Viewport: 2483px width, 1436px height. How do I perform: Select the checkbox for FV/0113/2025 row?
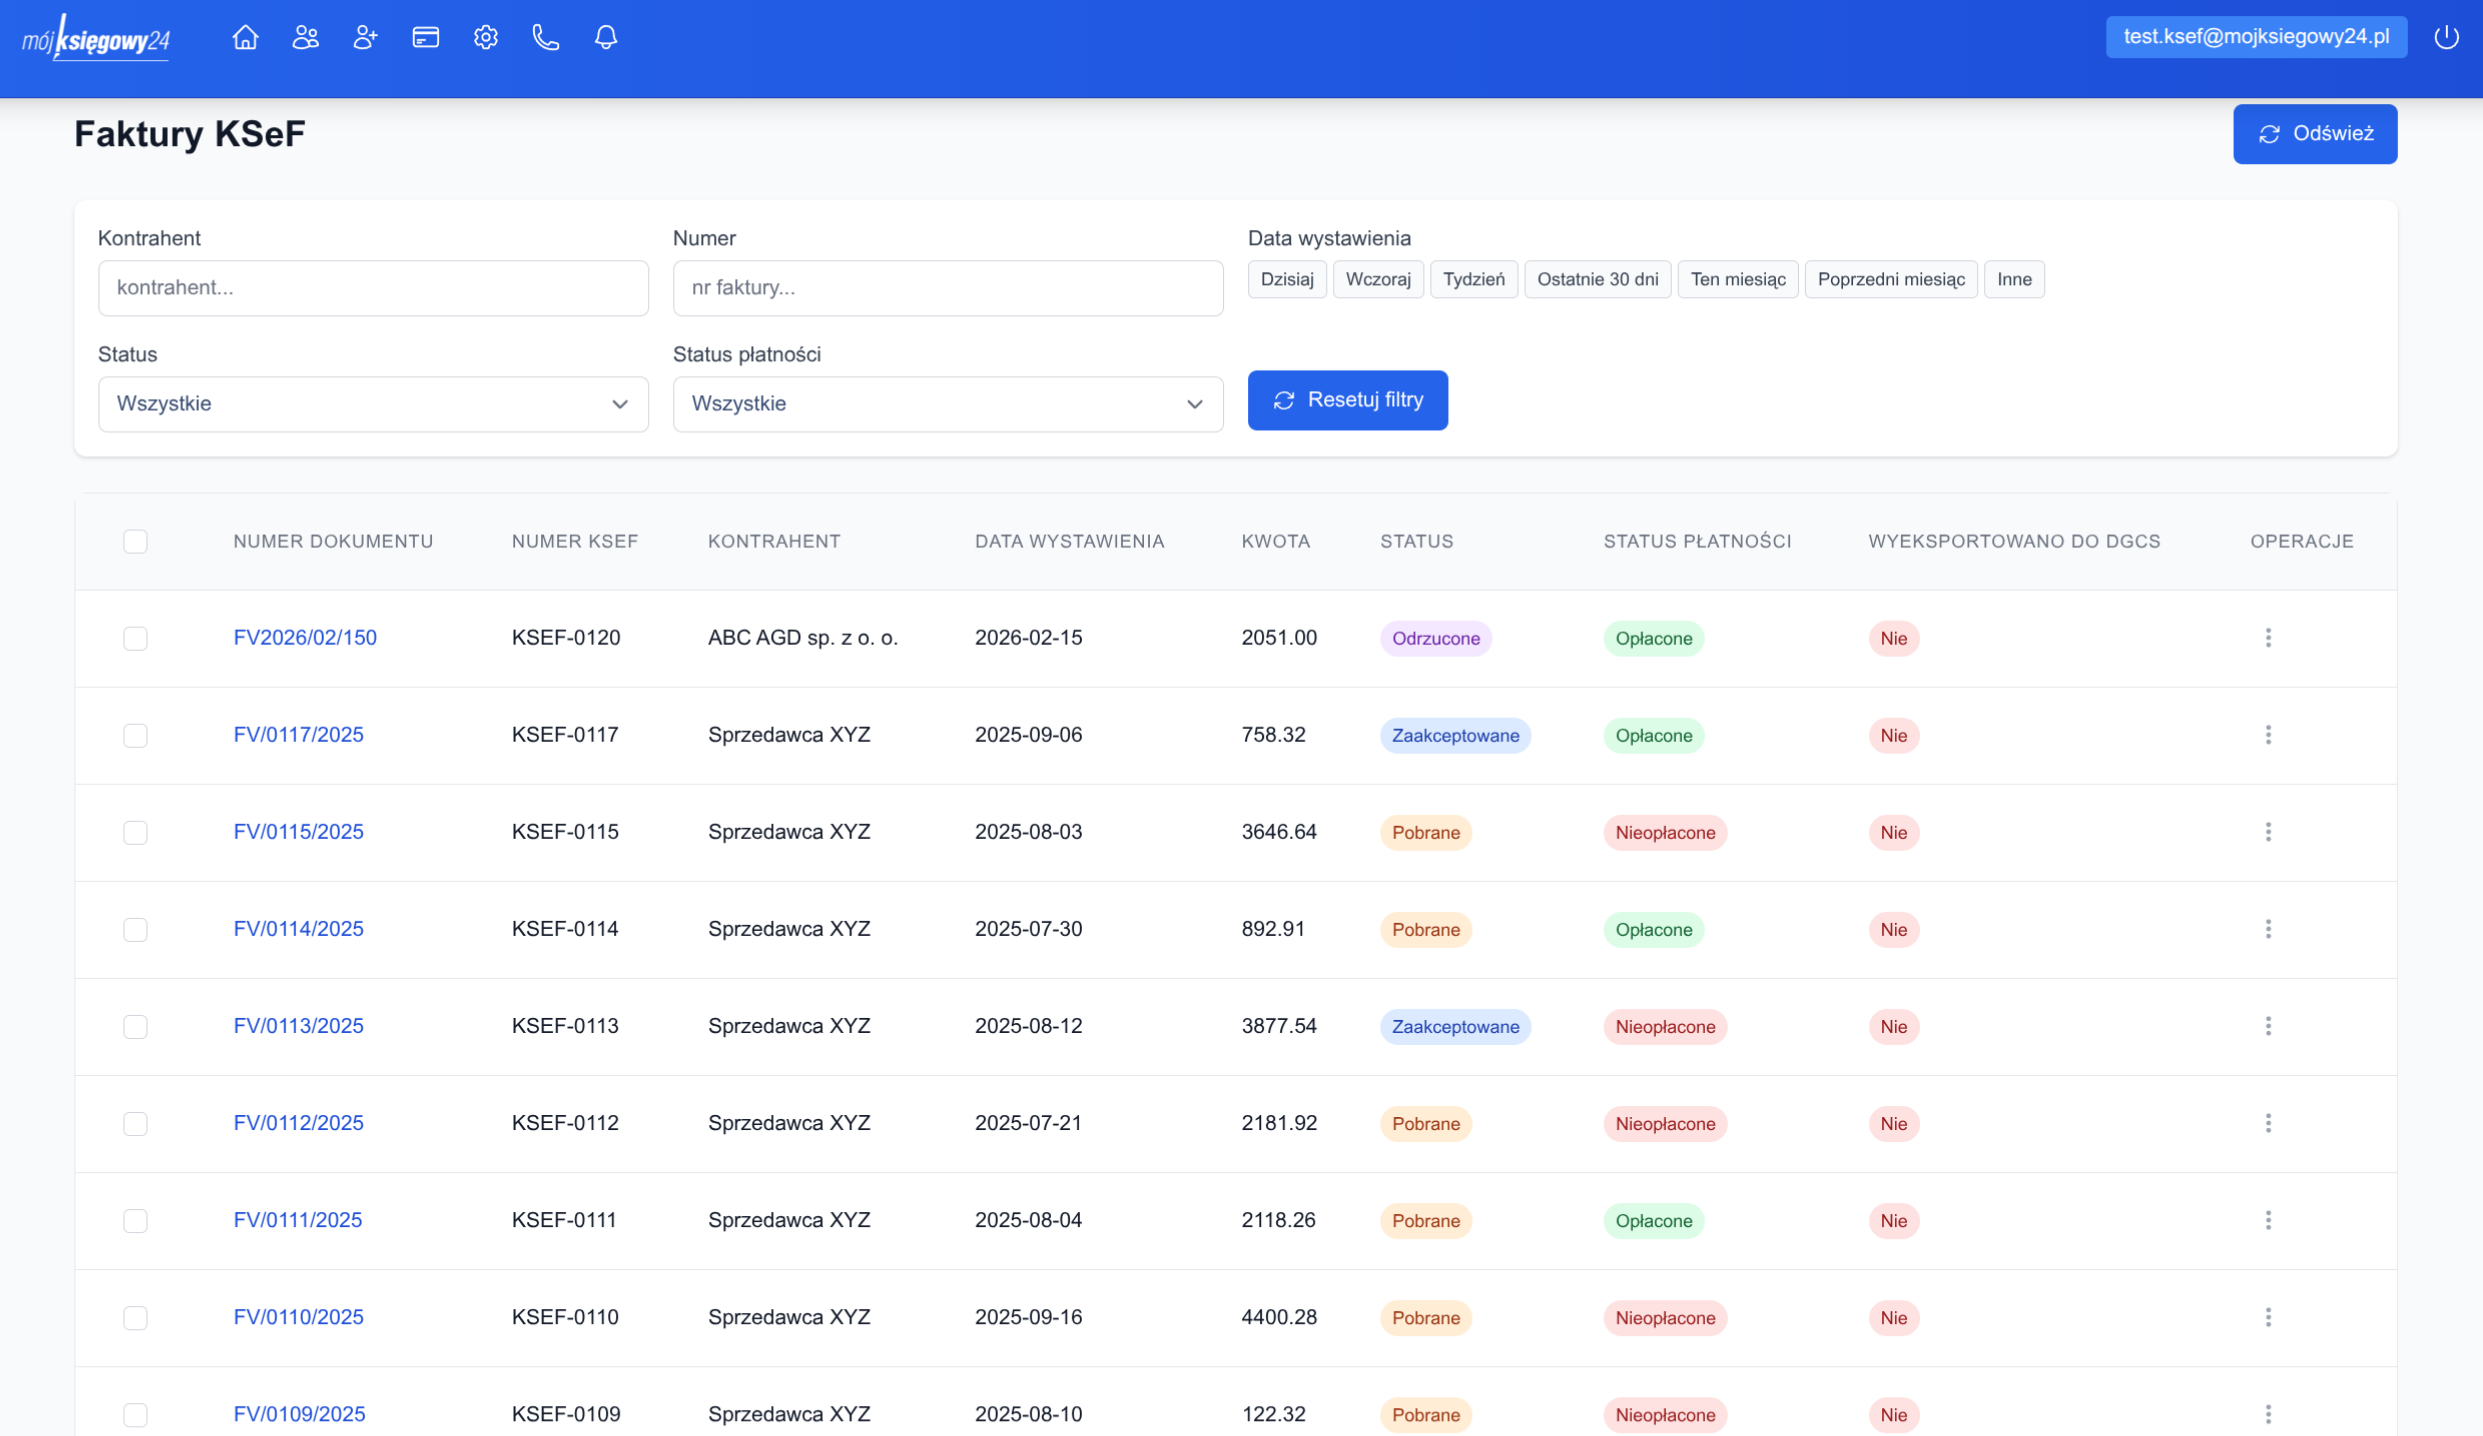[x=135, y=1026]
